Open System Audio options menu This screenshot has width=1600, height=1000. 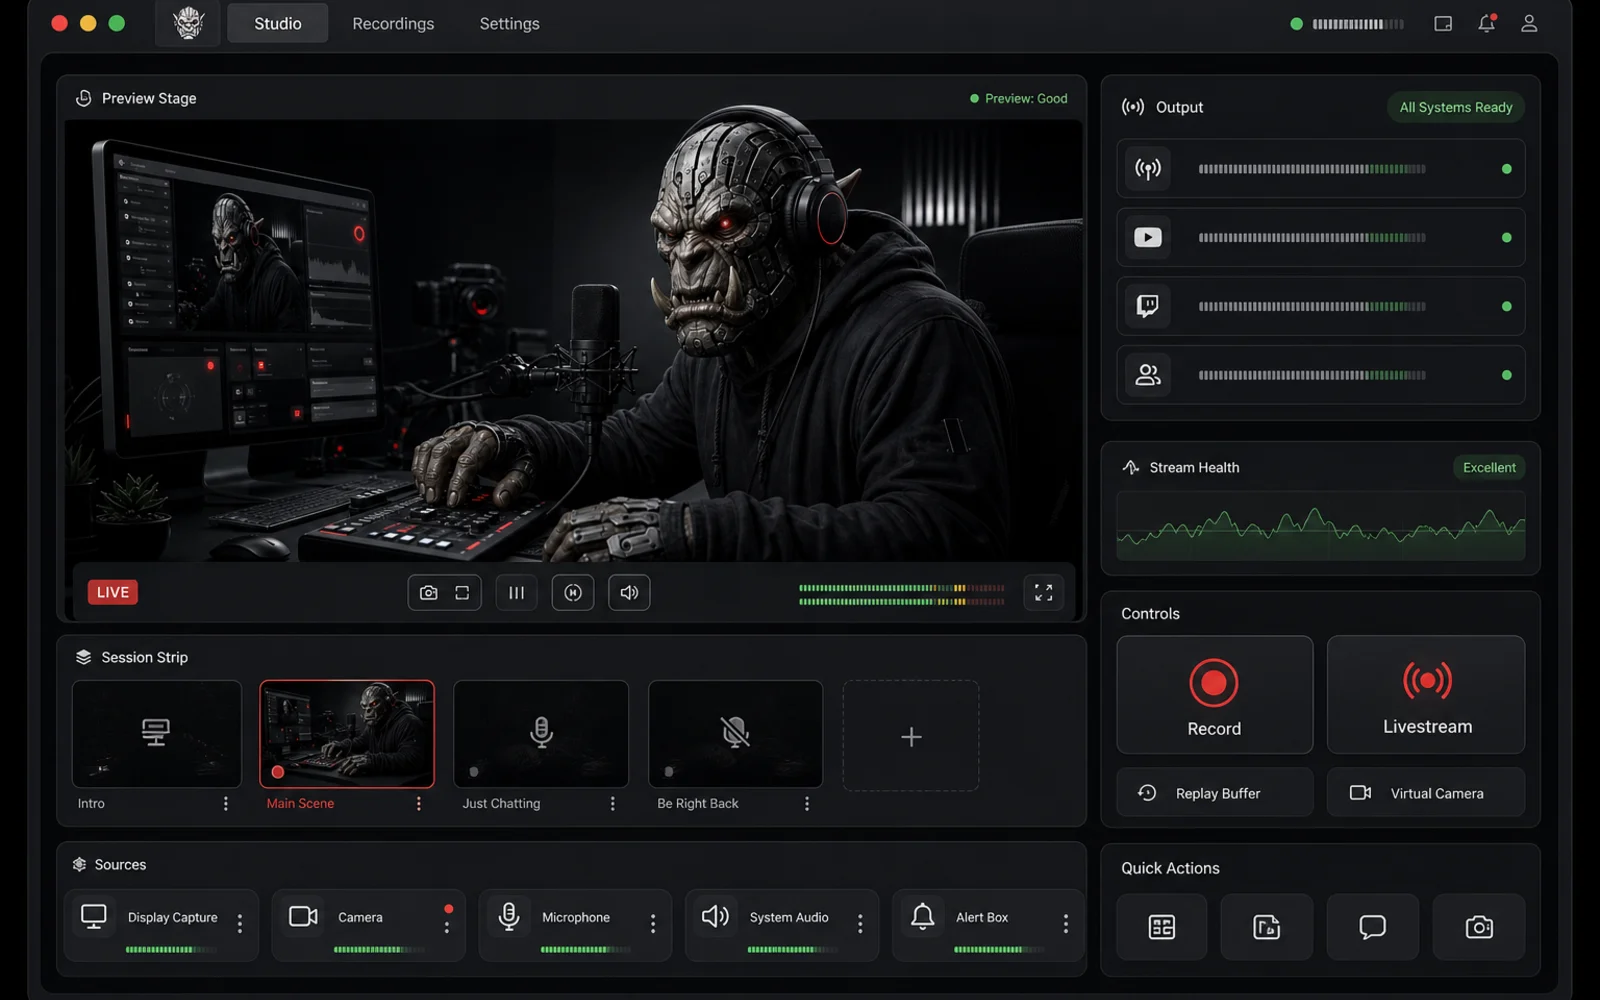[x=860, y=924]
